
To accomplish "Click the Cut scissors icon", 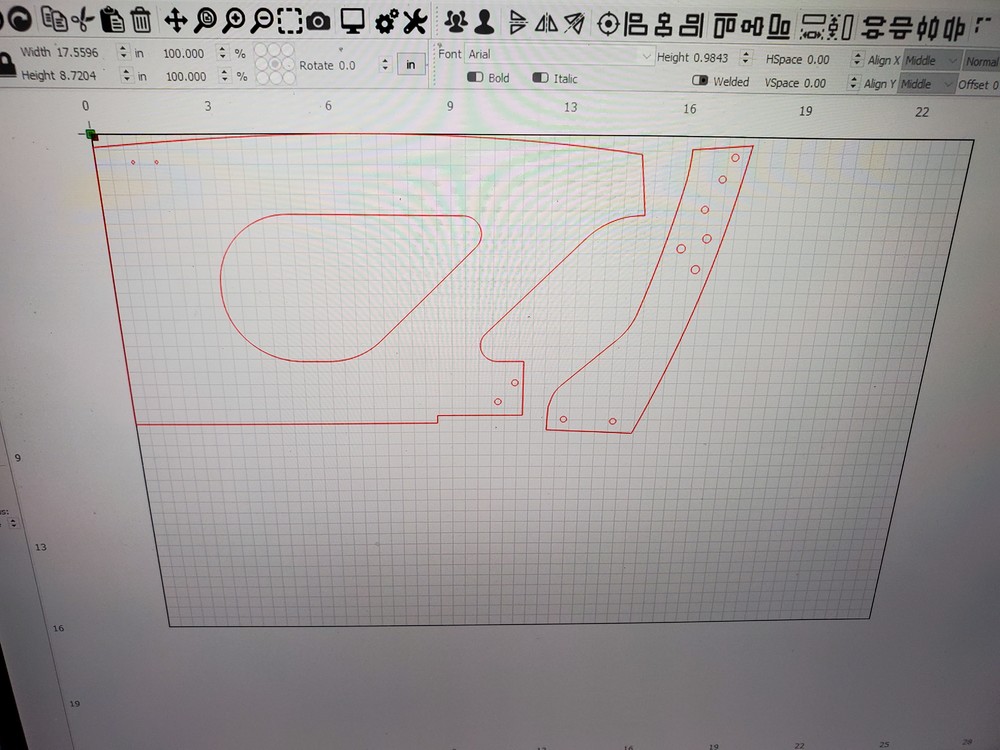I will 82,20.
